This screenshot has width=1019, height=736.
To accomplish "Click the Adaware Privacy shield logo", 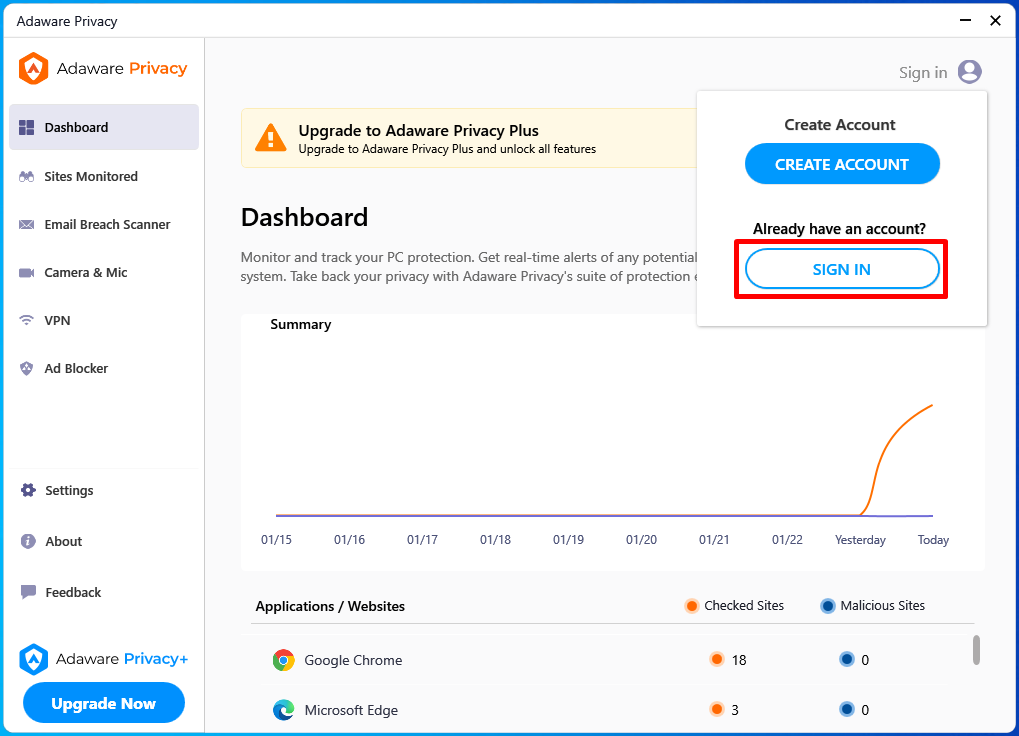I will (x=33, y=68).
